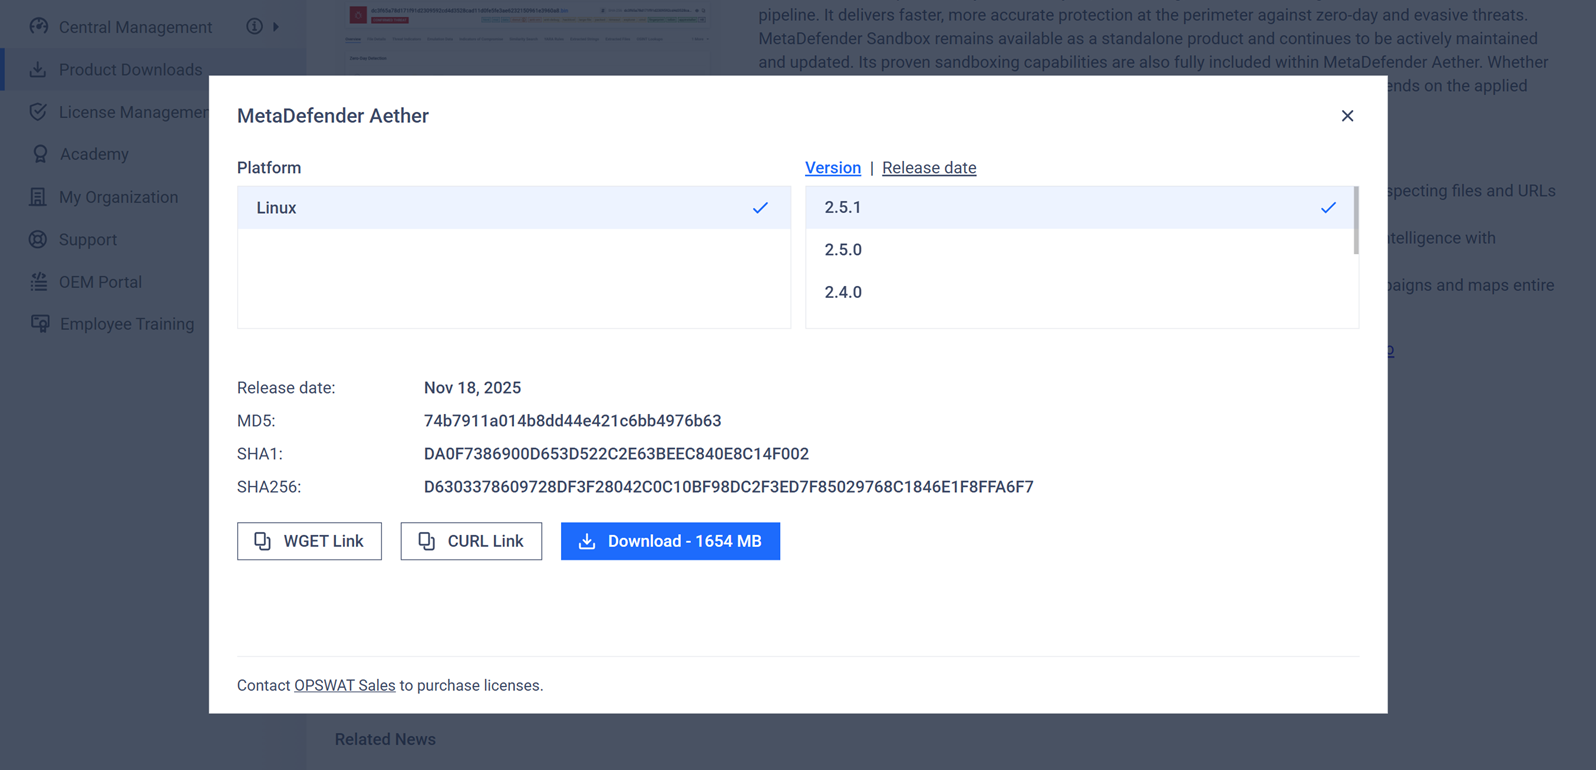
Task: Sort versions by Release date
Action: 928,168
